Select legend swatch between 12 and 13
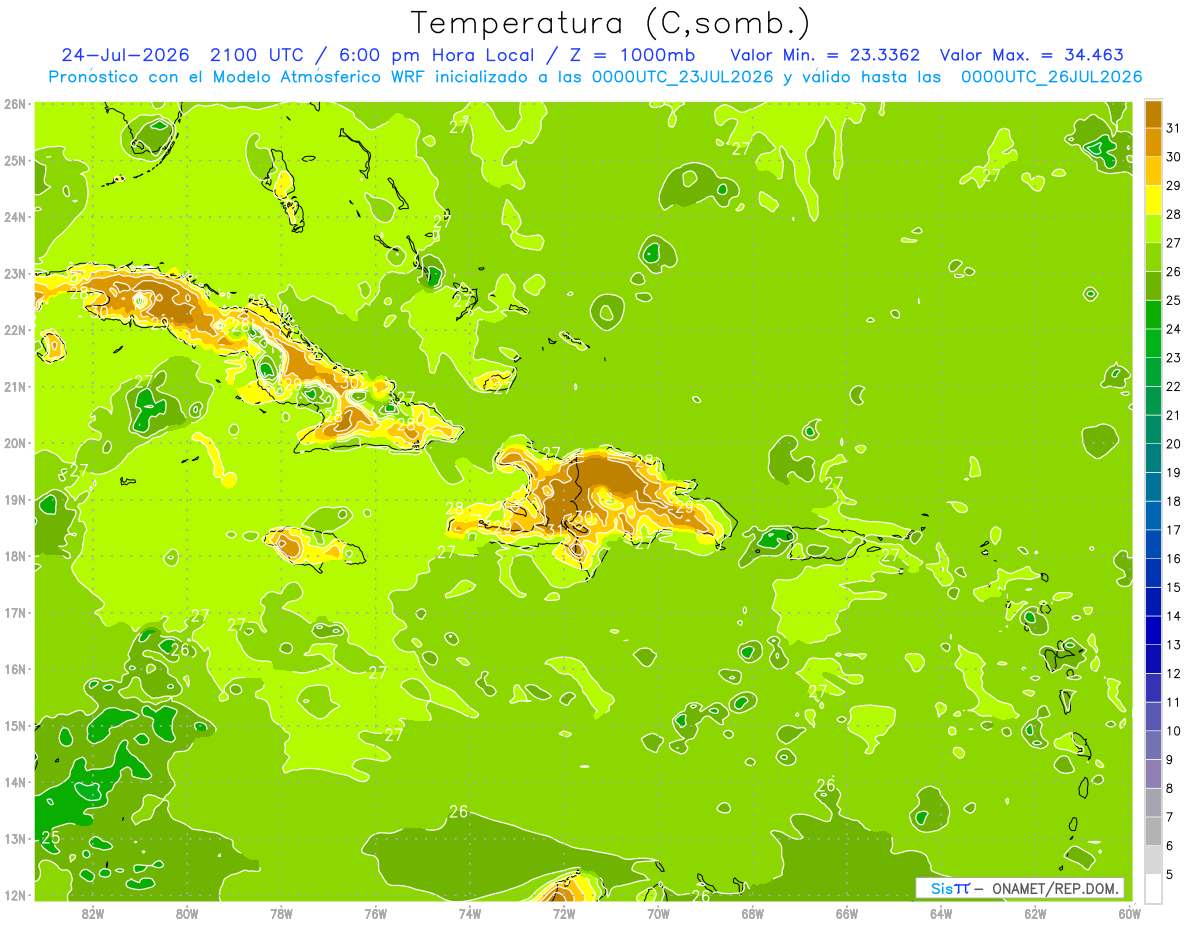The image size is (1200, 927). click(1153, 659)
